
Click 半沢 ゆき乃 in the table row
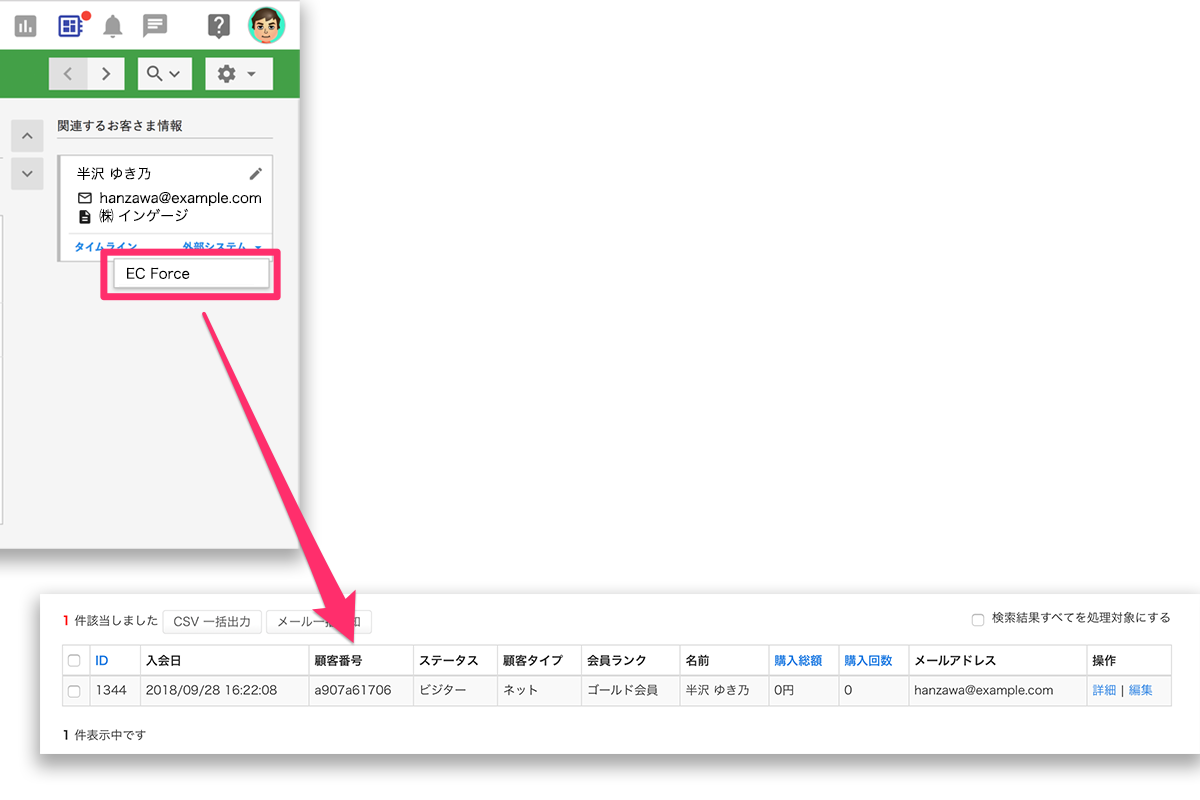point(717,690)
